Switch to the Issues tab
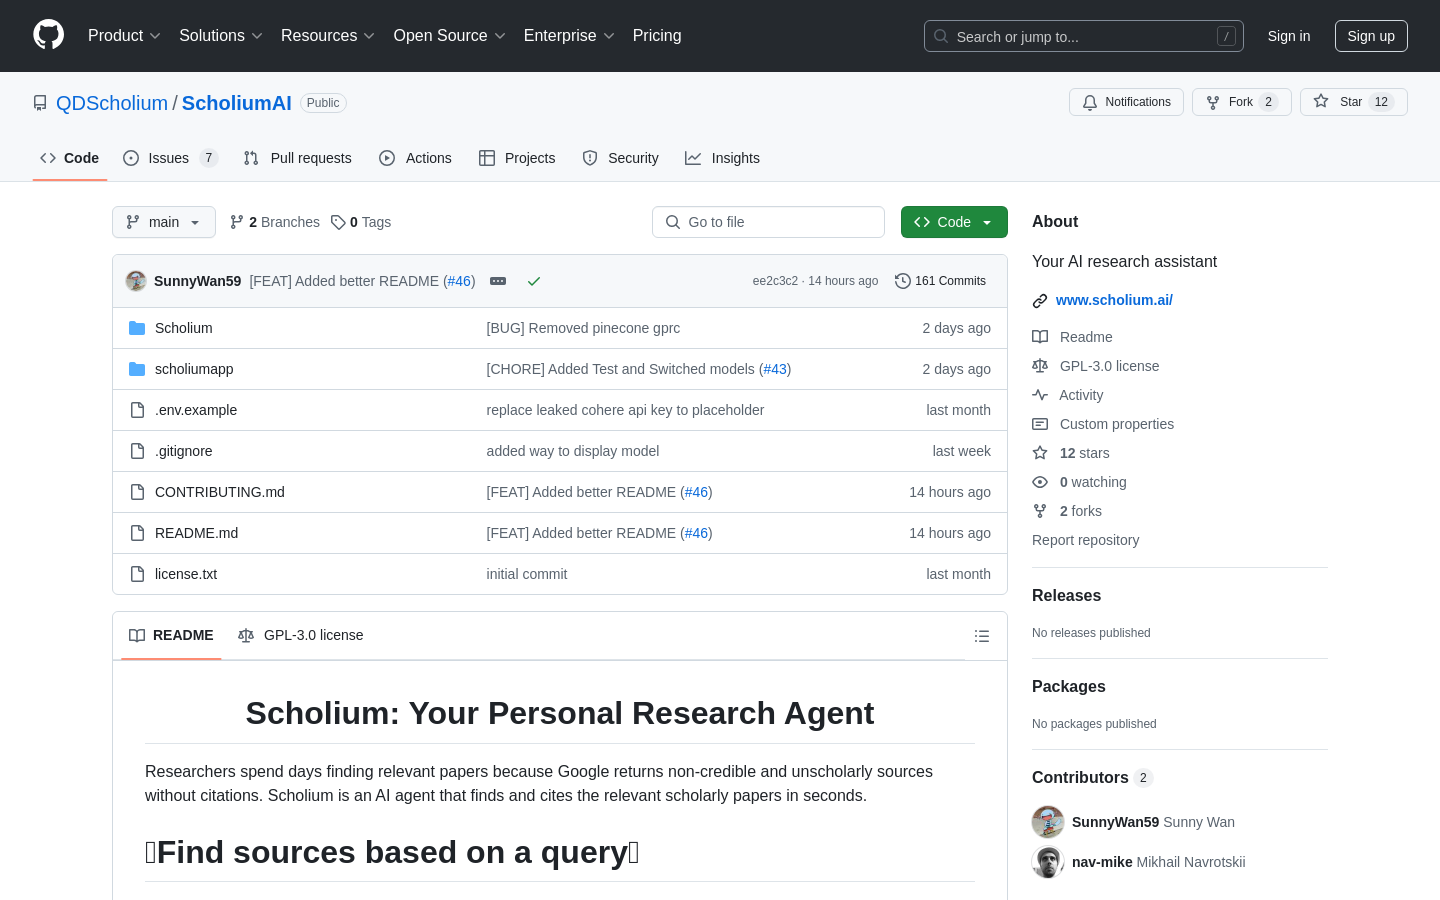The height and width of the screenshot is (900, 1440). pyautogui.click(x=170, y=158)
